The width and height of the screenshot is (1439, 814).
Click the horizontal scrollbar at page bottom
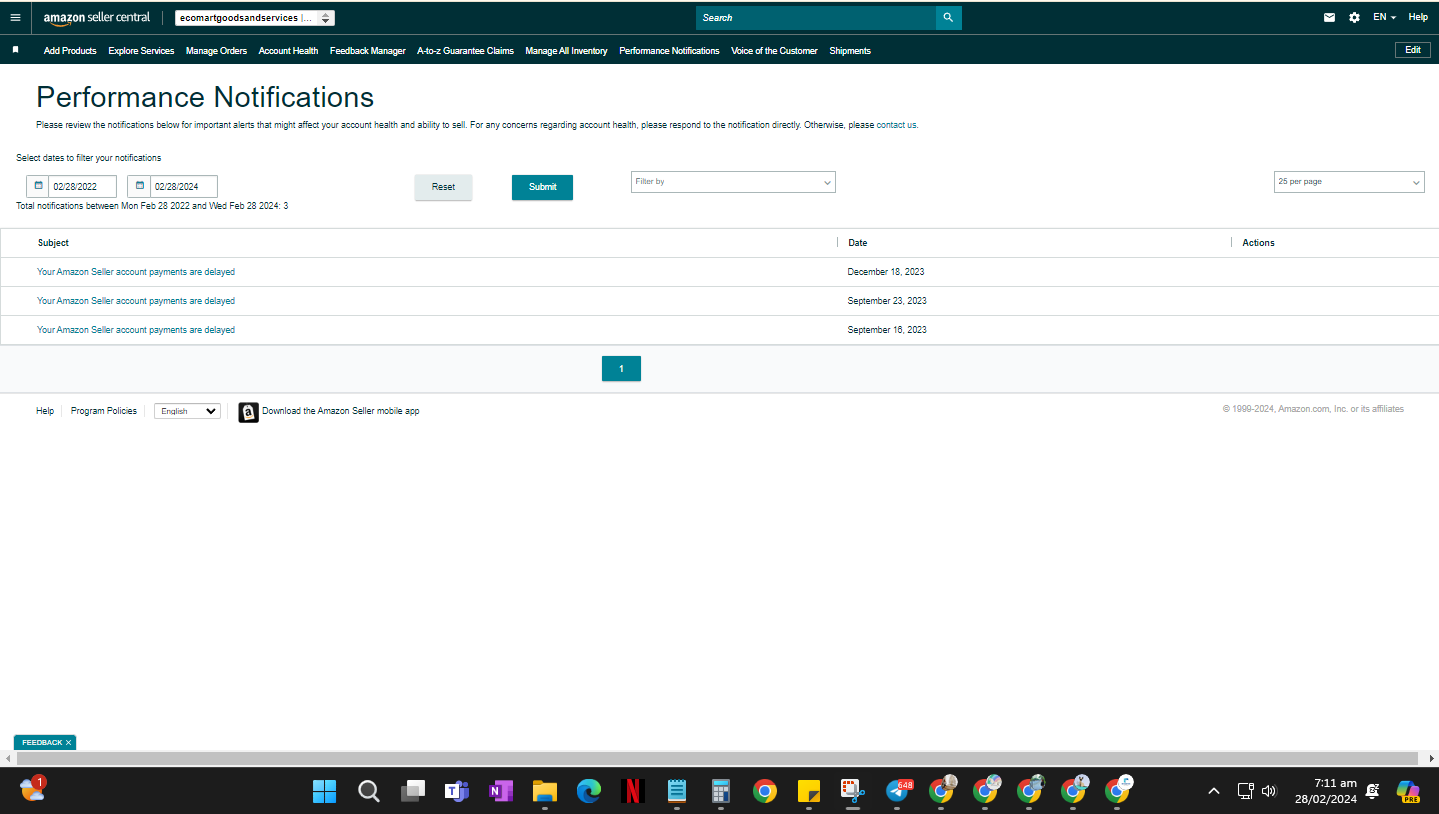point(719,758)
